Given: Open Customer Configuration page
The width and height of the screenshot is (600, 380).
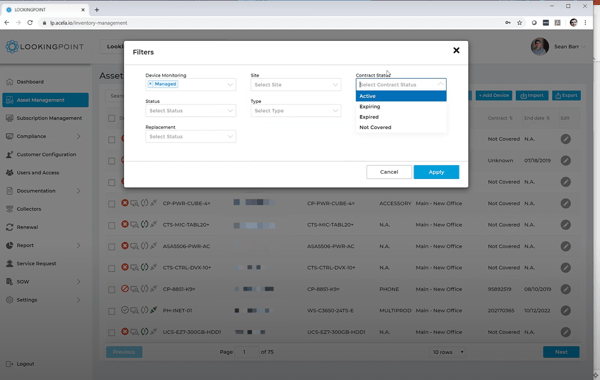Looking at the screenshot, I should coord(46,155).
